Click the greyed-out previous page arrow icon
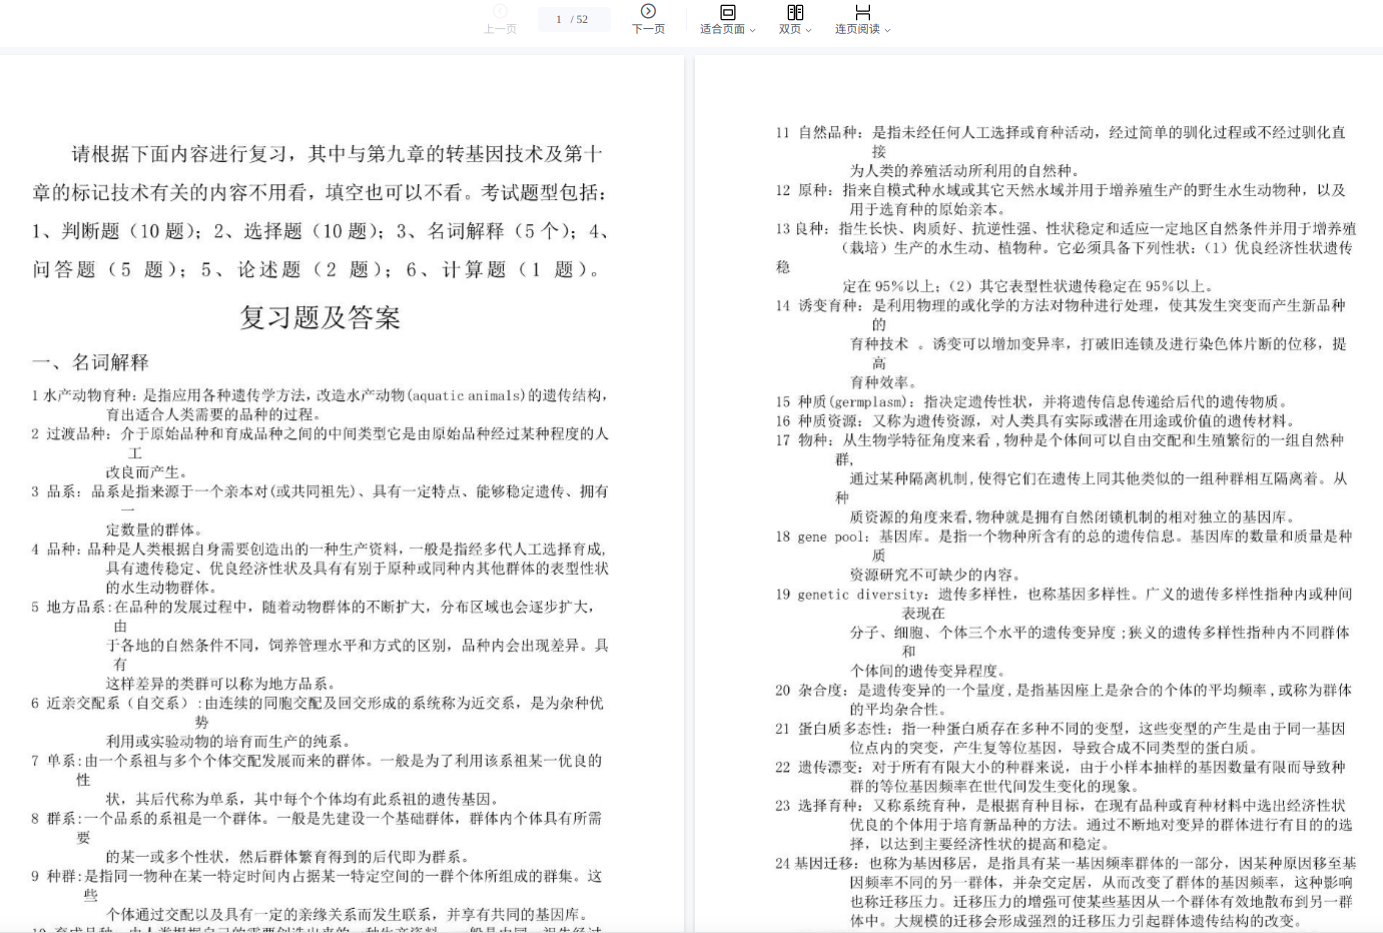 click(x=500, y=11)
